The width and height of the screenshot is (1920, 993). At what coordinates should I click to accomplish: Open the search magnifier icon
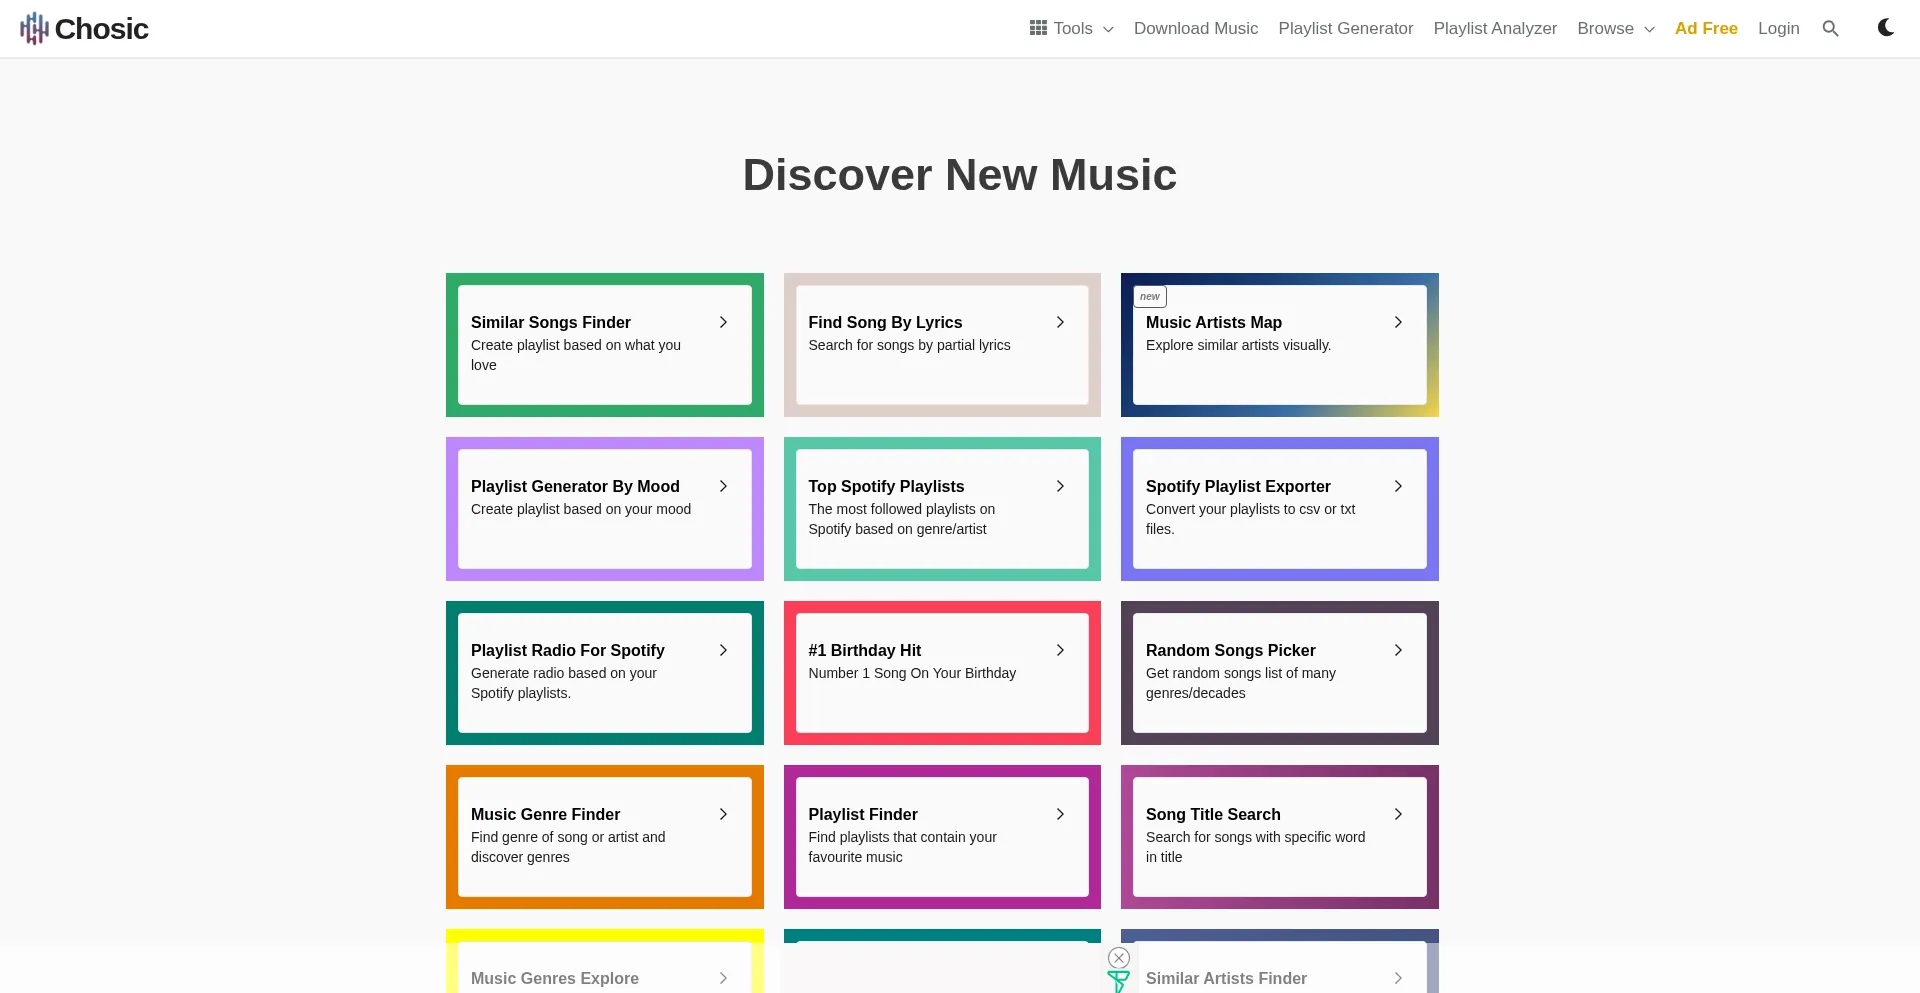click(x=1830, y=28)
